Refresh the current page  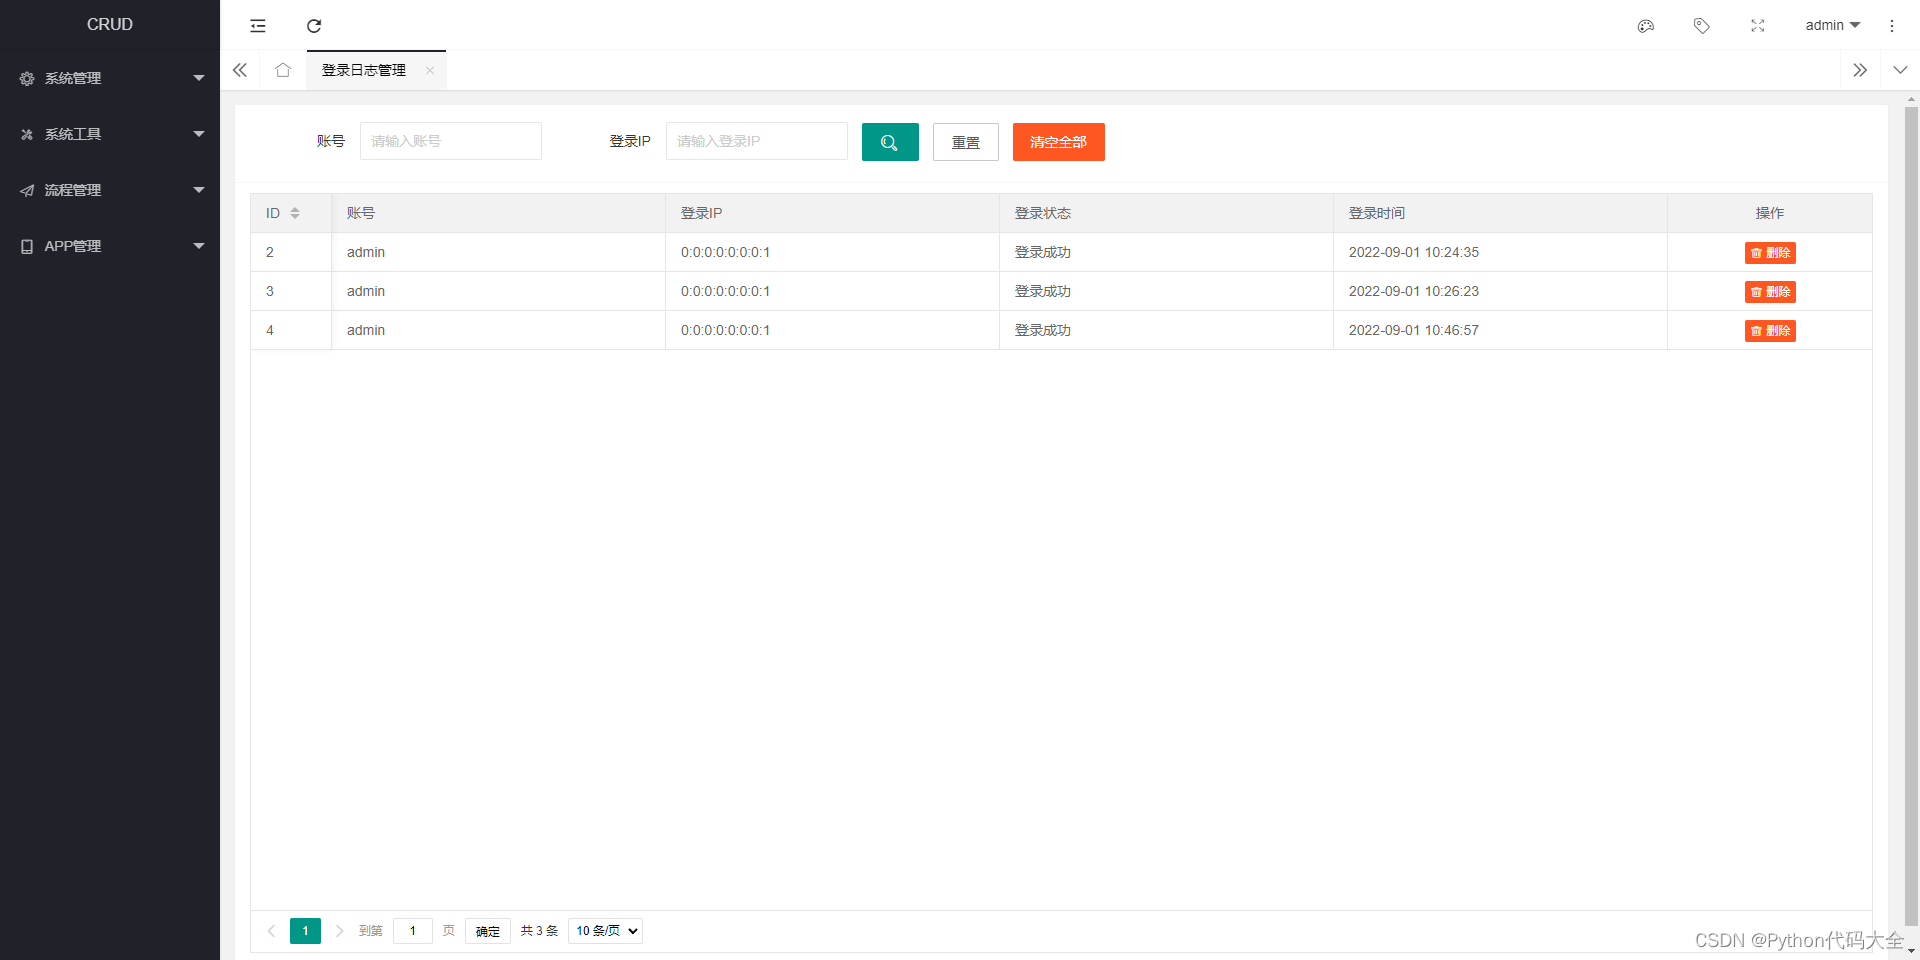click(314, 26)
